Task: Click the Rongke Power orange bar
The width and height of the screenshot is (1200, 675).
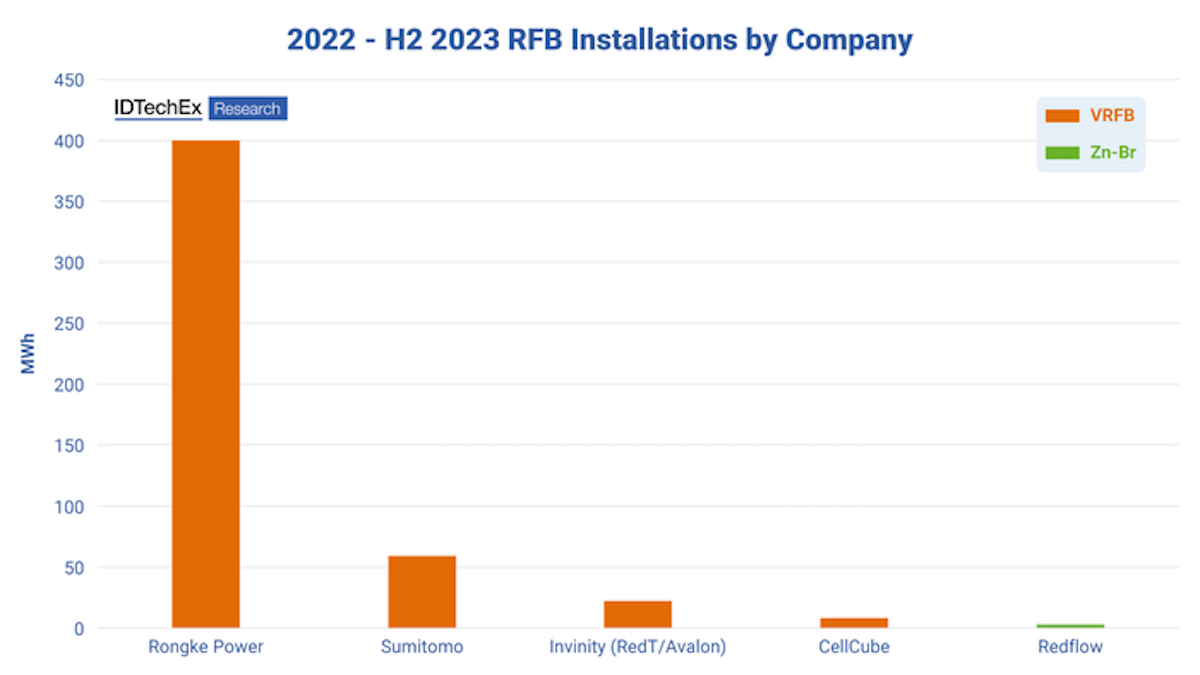Action: click(x=205, y=384)
